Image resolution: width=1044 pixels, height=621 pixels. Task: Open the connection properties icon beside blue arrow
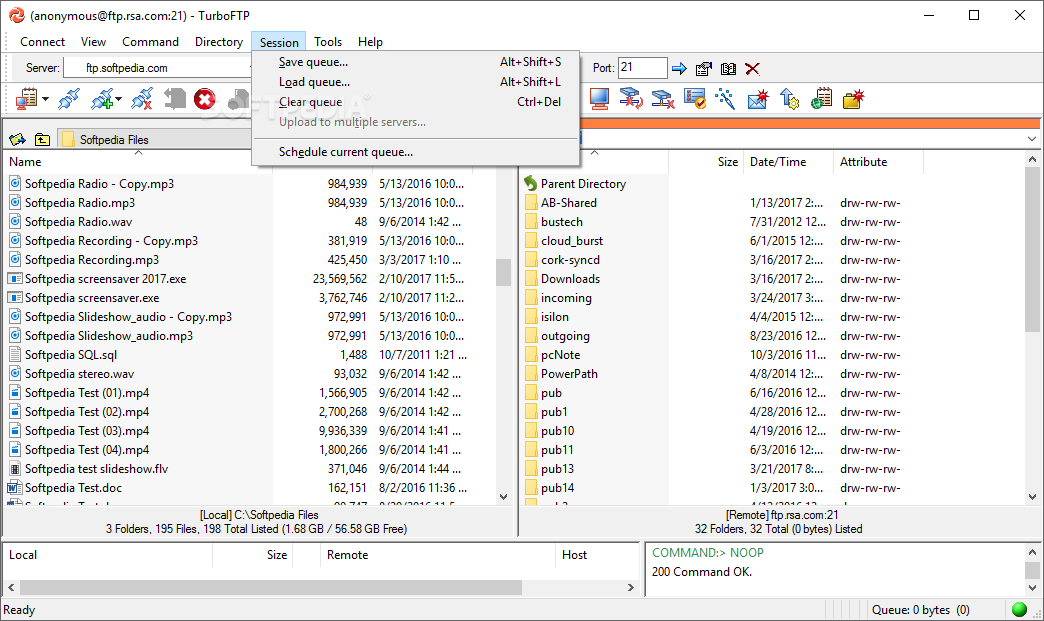[x=704, y=69]
